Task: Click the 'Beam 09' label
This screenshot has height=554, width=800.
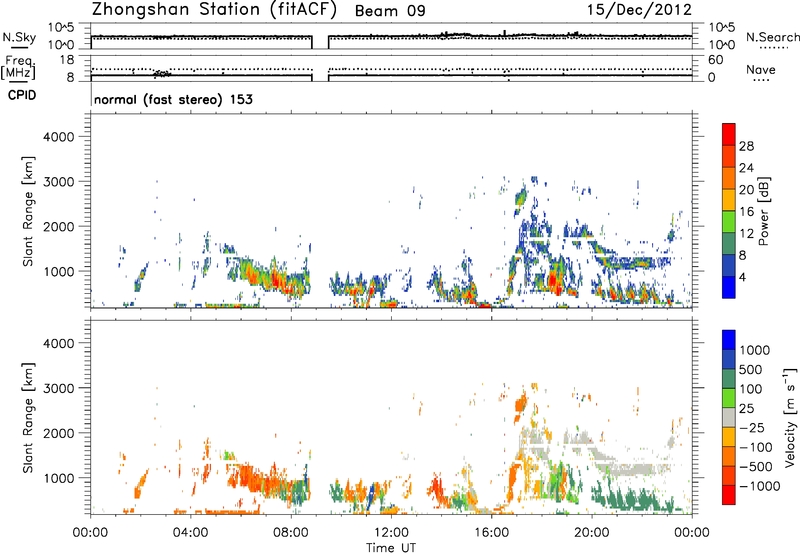Action: coord(390,11)
